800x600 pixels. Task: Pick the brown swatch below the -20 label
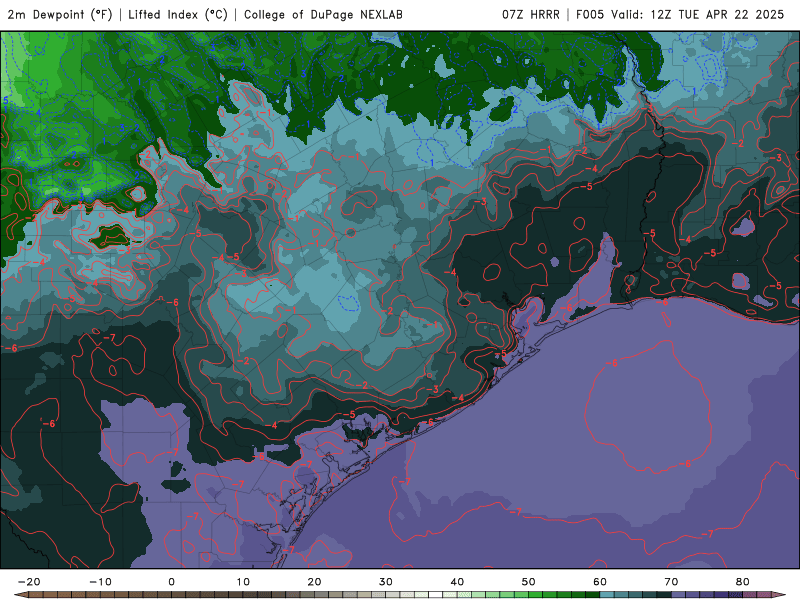36,595
